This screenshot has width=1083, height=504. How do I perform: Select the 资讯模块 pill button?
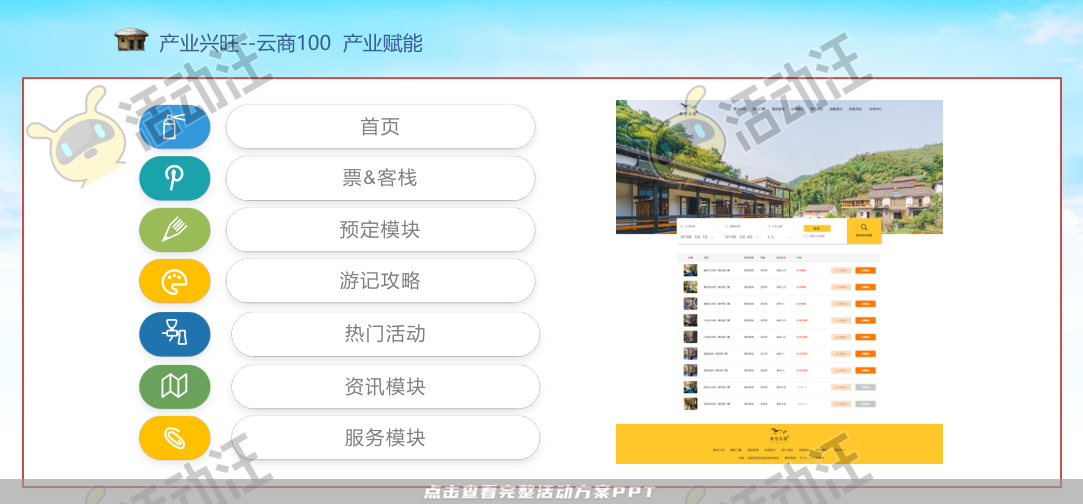385,387
